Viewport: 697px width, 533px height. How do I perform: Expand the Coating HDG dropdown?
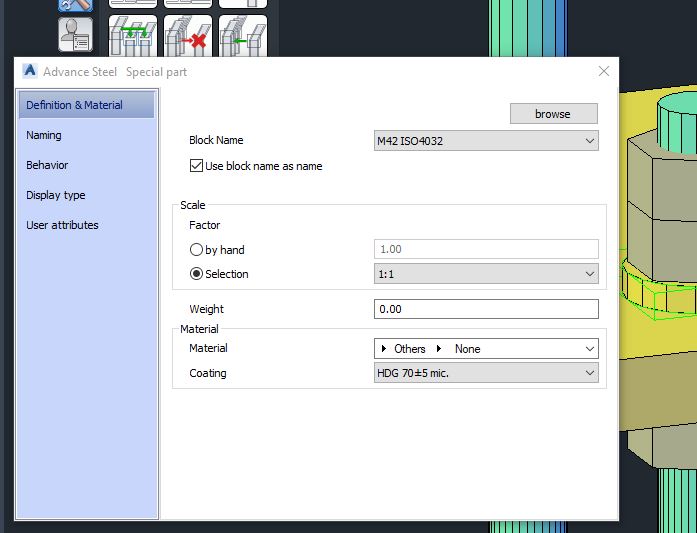(486, 373)
